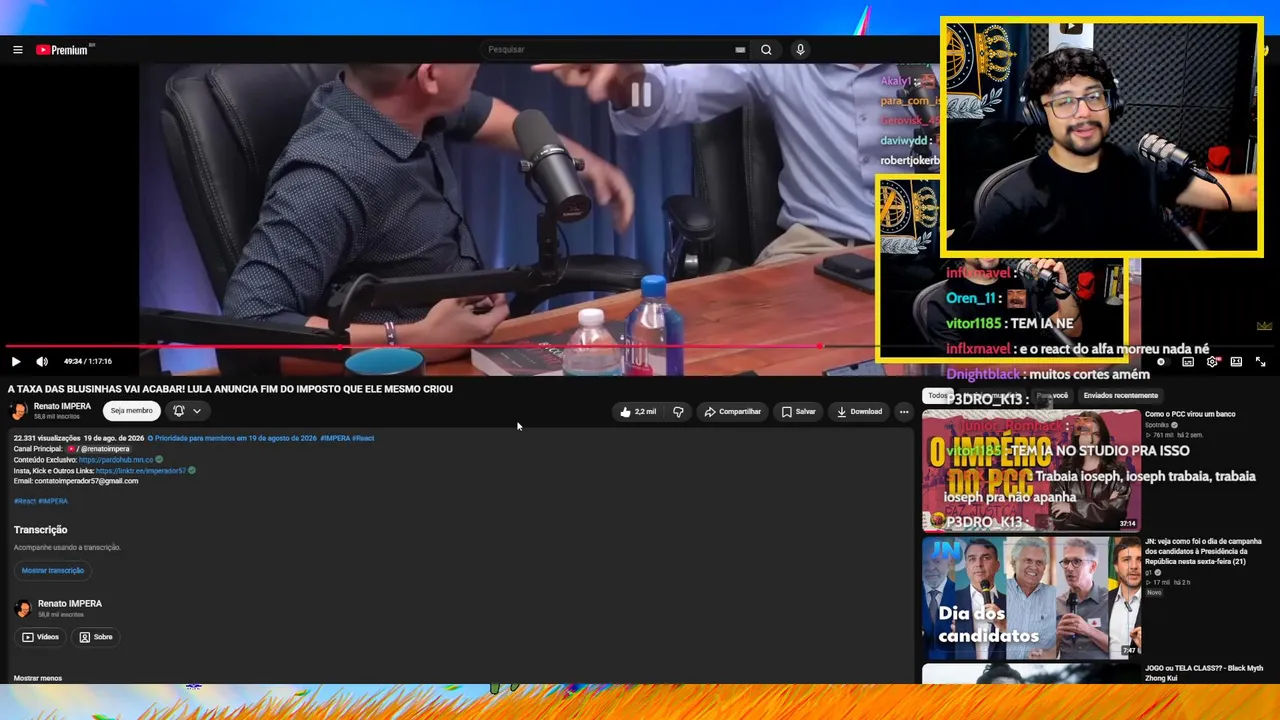The height and width of the screenshot is (720, 1280).
Task: Open the Sobre channel button
Action: pyautogui.click(x=95, y=637)
